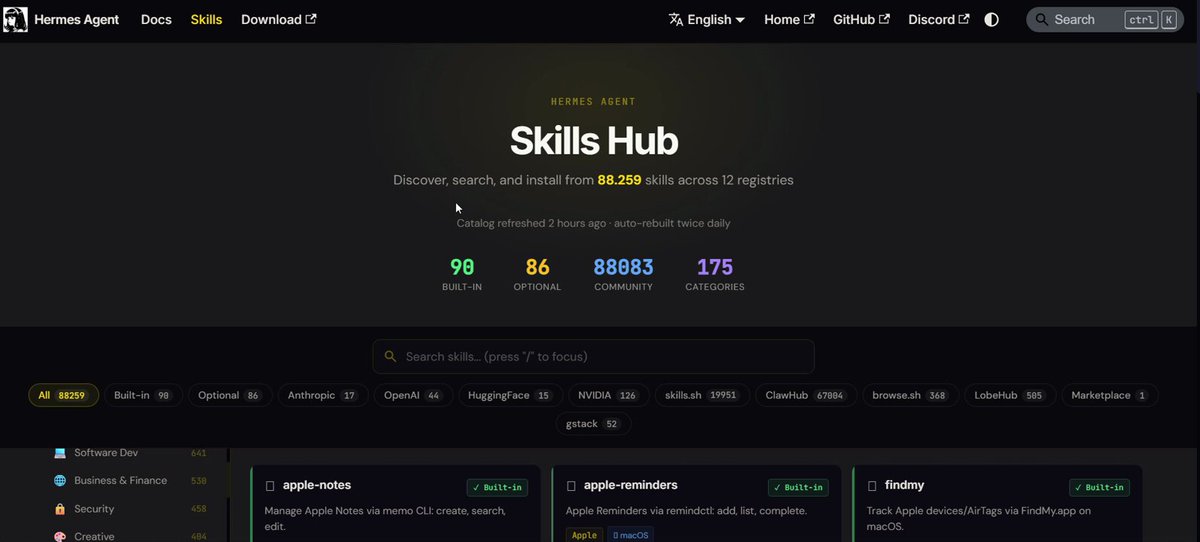Filter by skills.sh registry chip
Viewport: 1200px width, 542px height.
(701, 395)
